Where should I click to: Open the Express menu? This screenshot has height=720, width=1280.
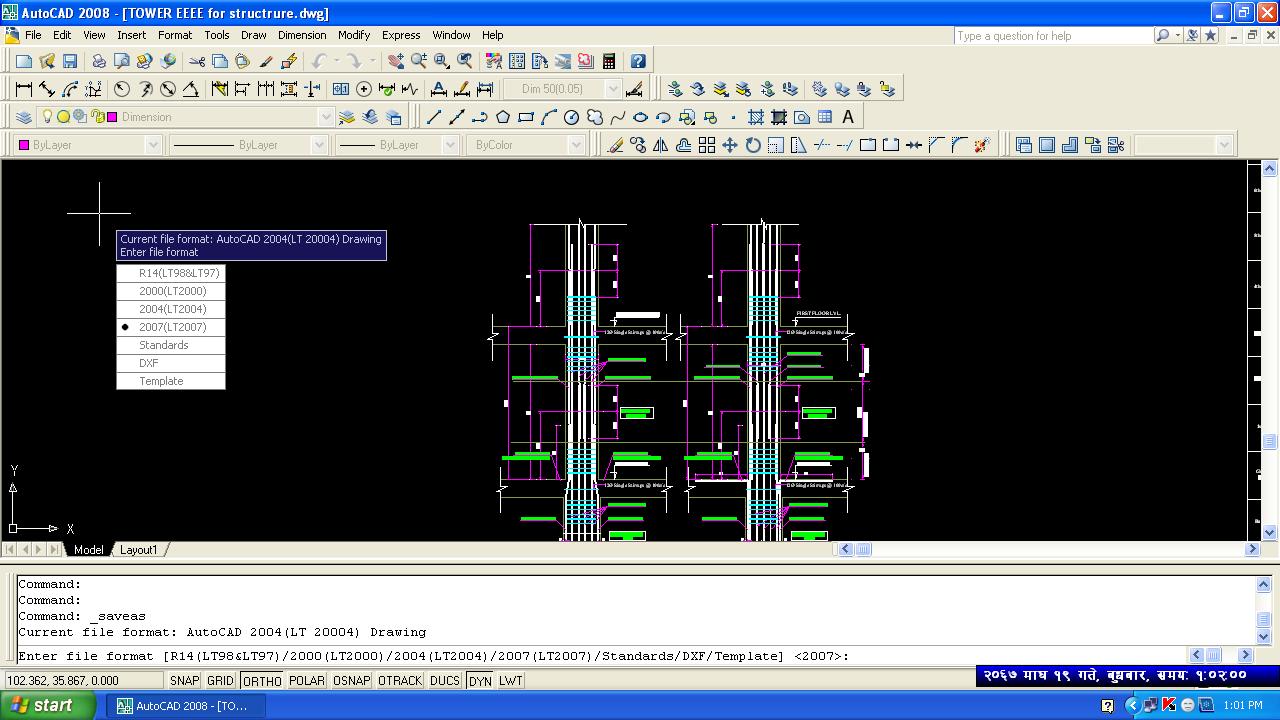point(401,35)
